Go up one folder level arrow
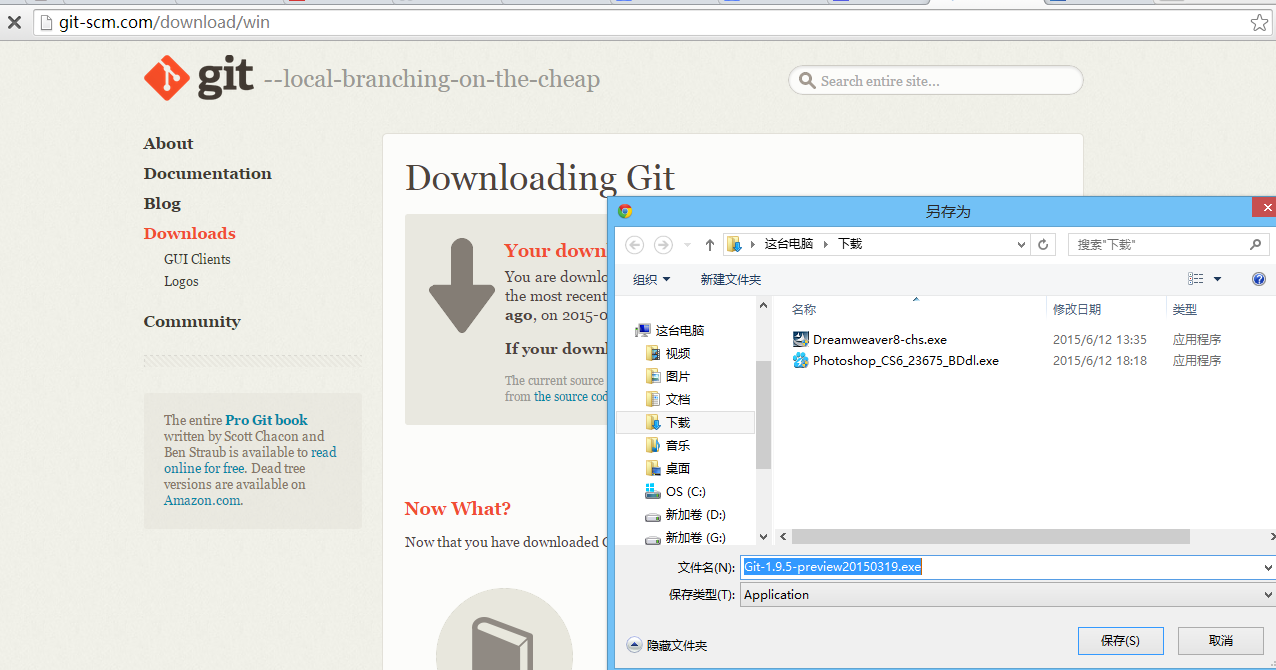1276x670 pixels. (x=710, y=244)
